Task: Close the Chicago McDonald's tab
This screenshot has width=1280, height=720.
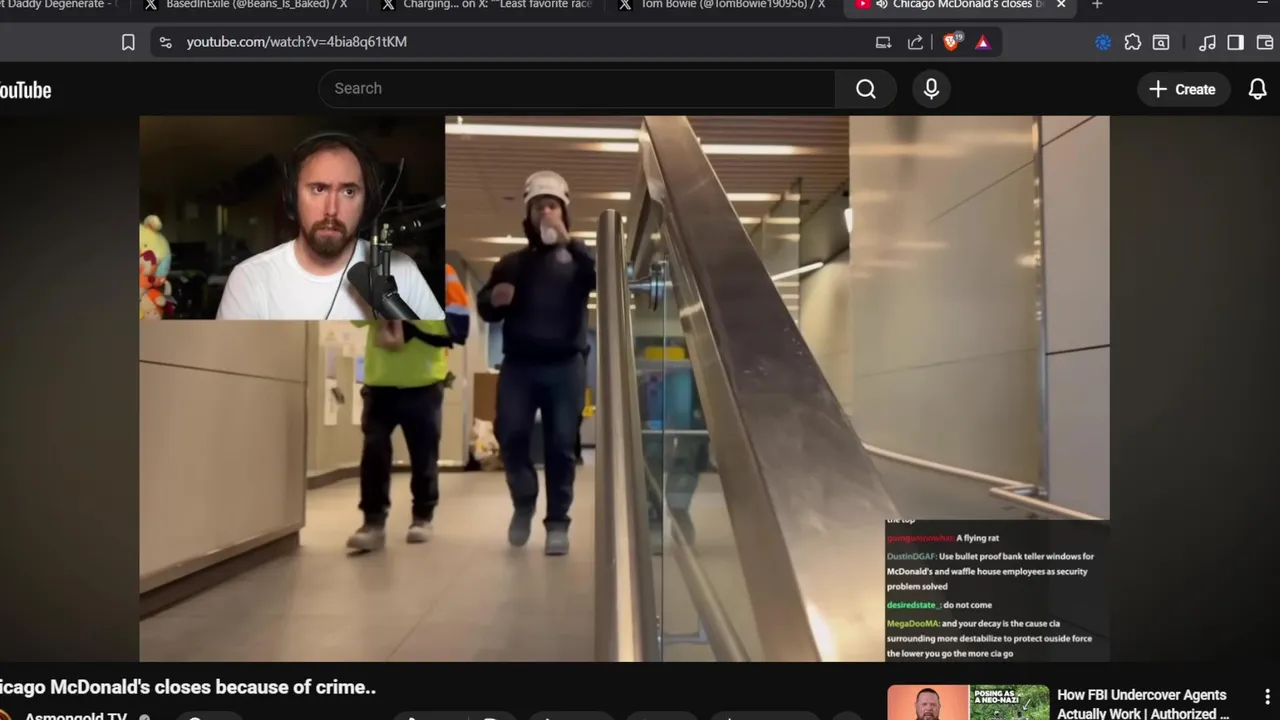Action: [x=1061, y=5]
